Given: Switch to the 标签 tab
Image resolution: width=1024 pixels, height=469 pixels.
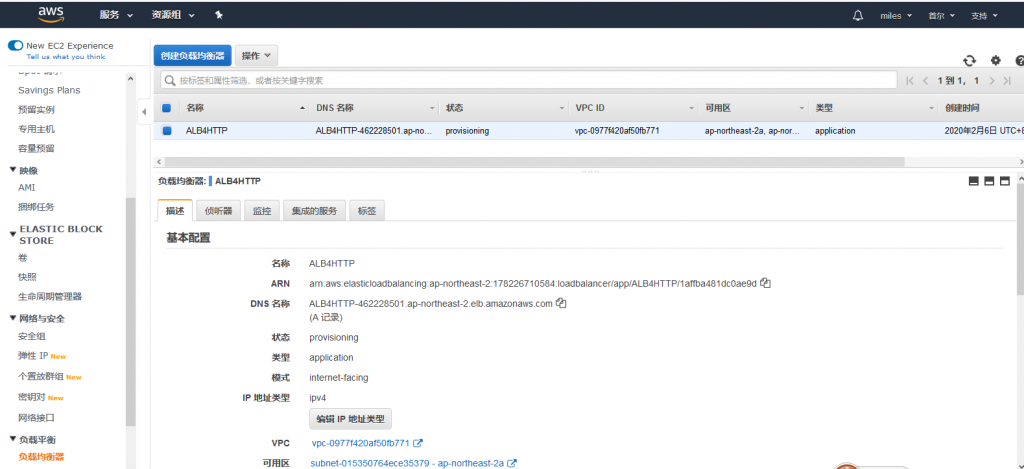Looking at the screenshot, I should (367, 210).
